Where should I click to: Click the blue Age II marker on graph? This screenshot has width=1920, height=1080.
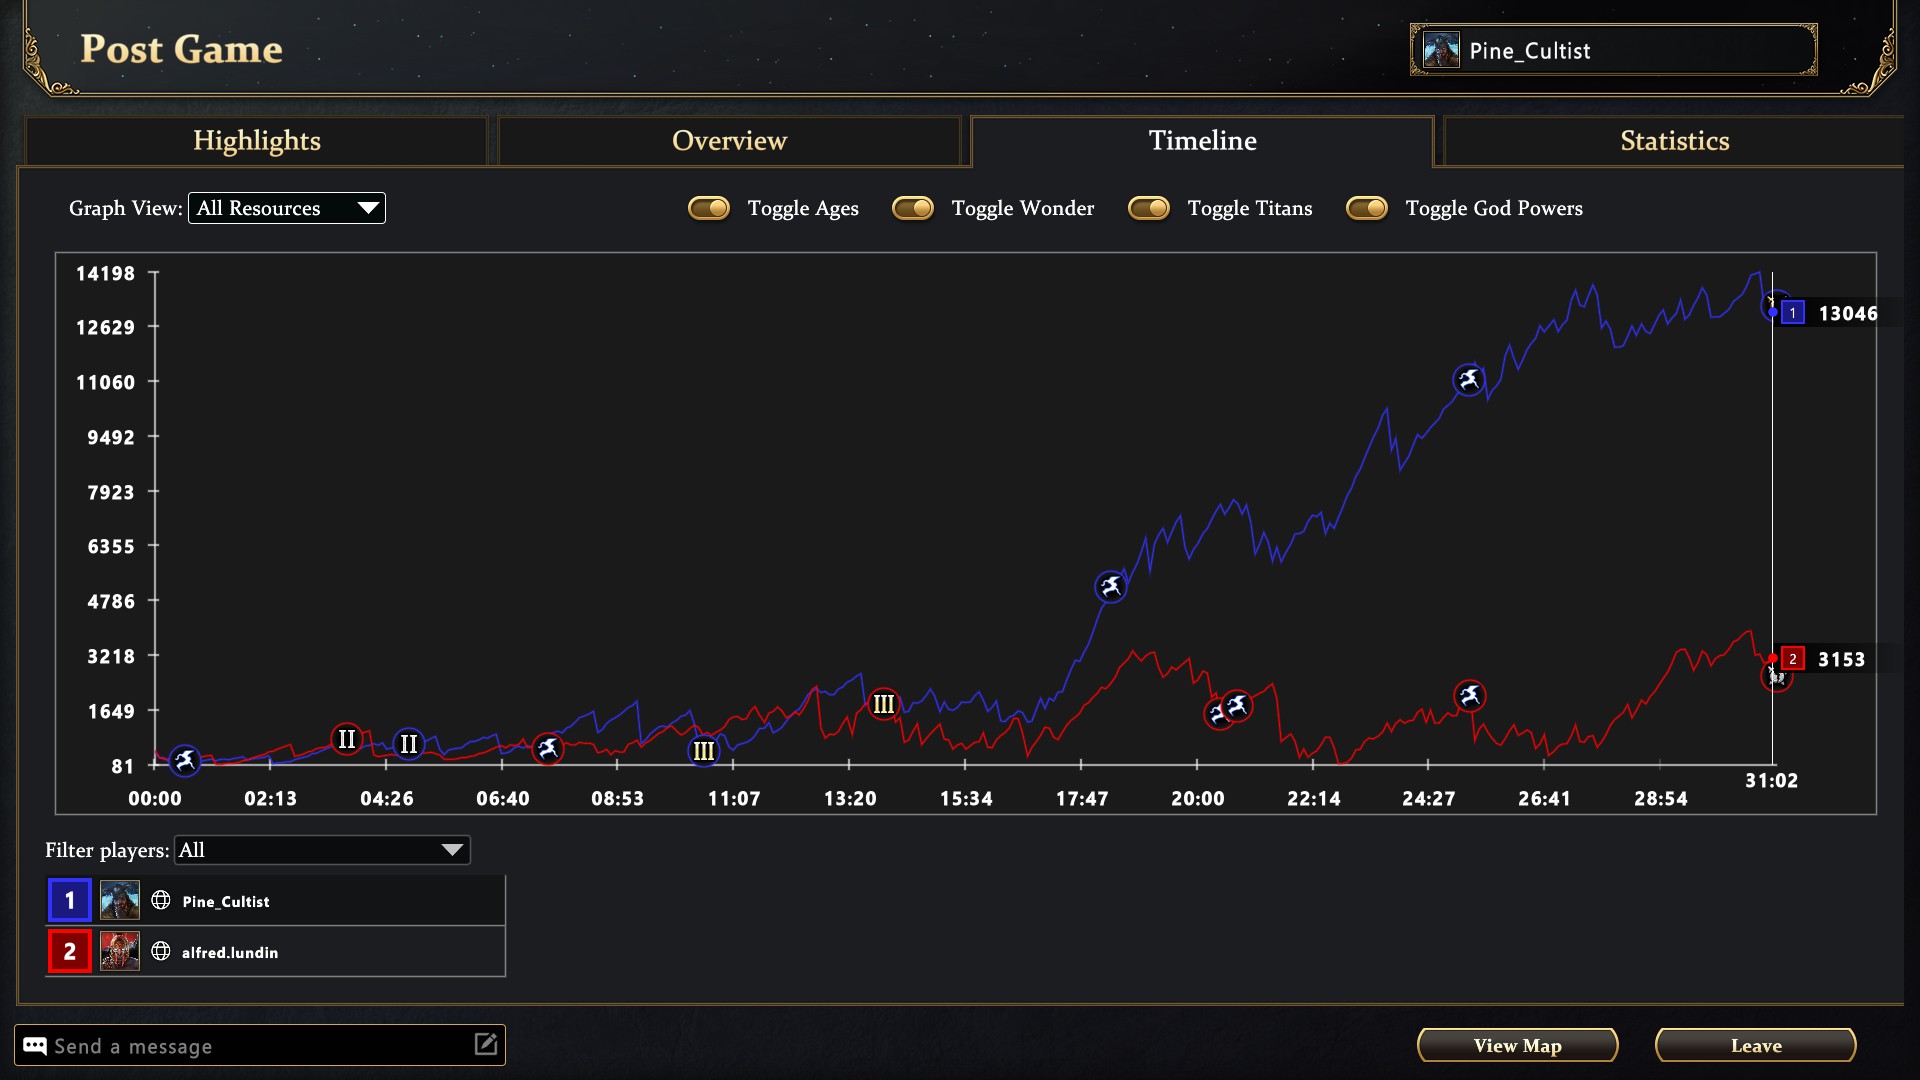[408, 744]
